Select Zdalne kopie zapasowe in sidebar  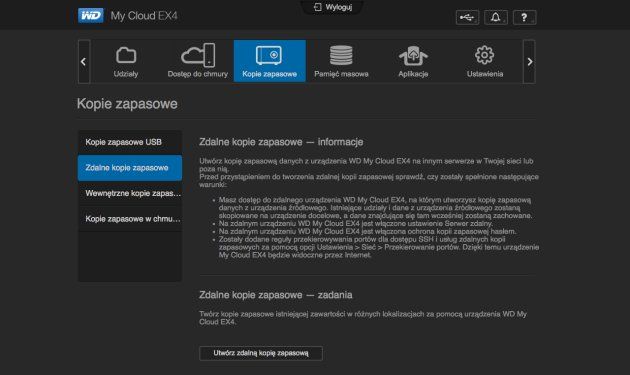point(130,168)
